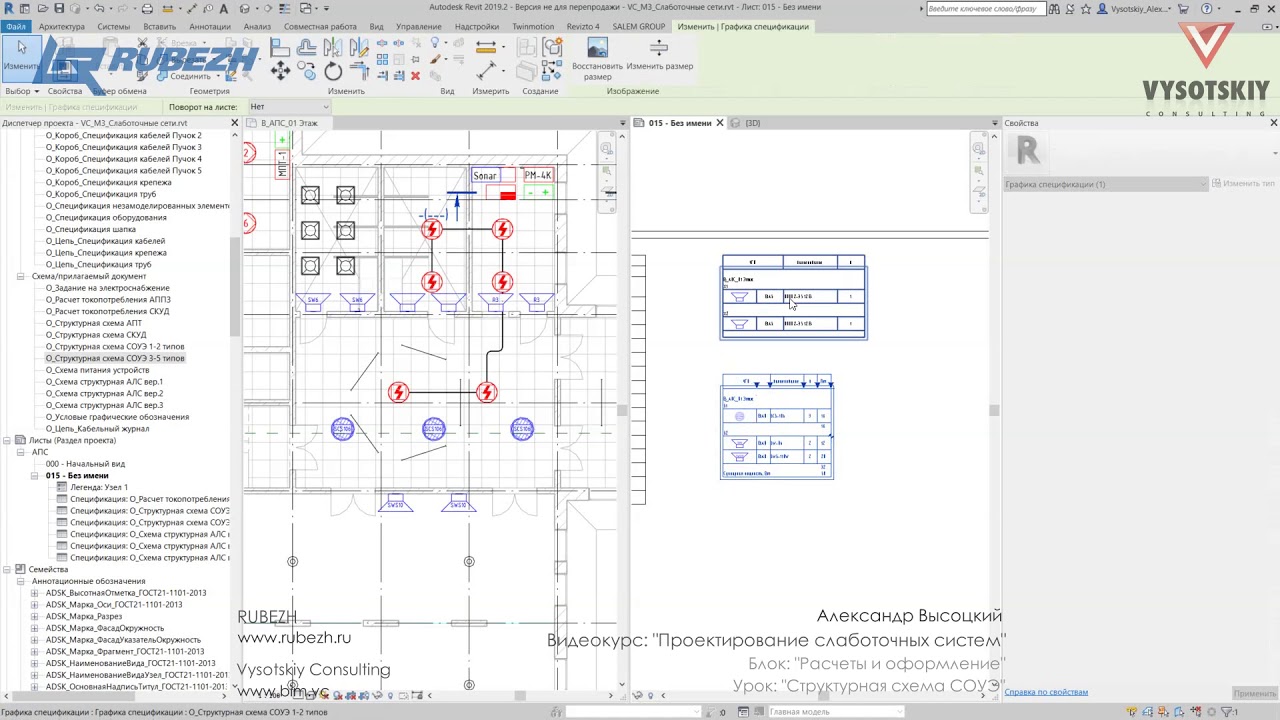
Task: Switch to the Аннотации ribbon tab
Action: coord(209,27)
